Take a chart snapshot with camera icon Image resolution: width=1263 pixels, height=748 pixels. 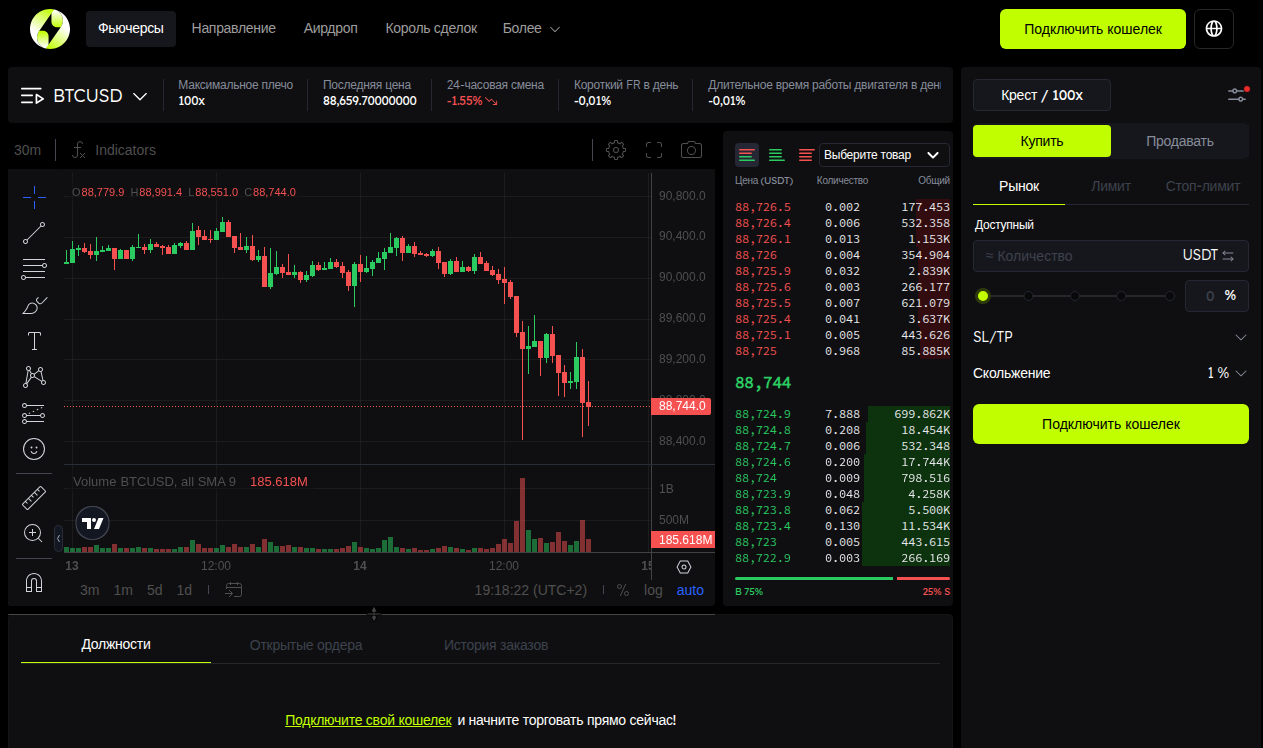(x=690, y=150)
